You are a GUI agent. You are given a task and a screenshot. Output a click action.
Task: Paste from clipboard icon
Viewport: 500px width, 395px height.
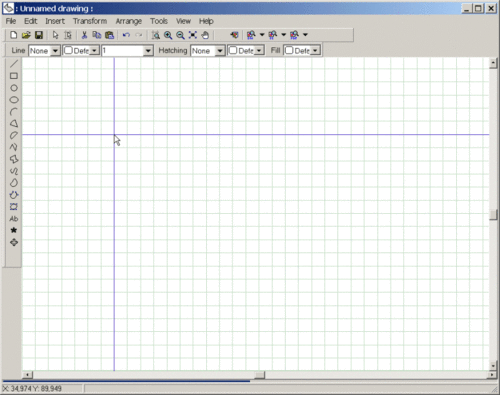[109, 35]
